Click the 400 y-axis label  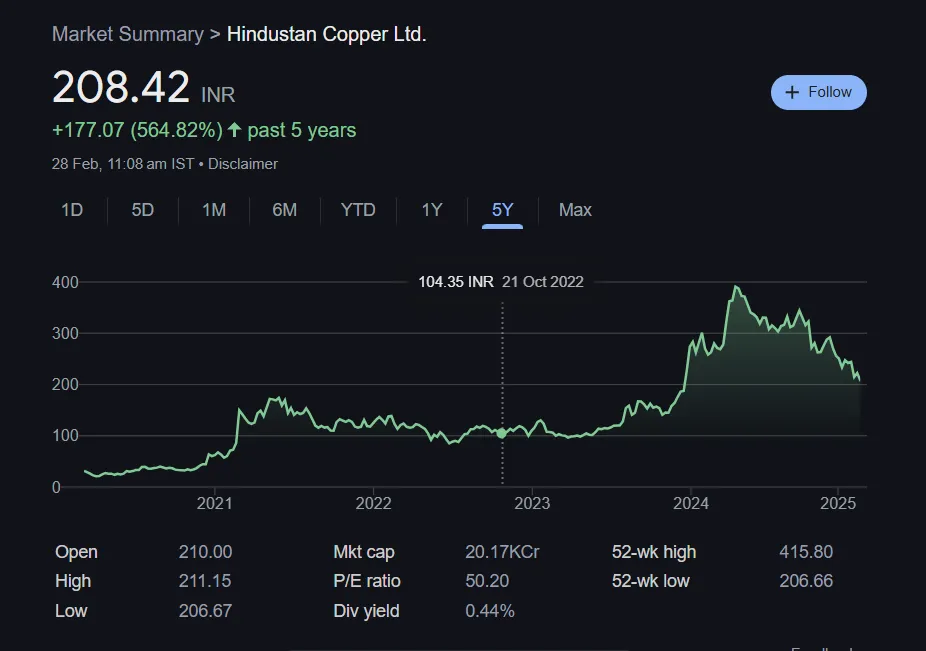click(65, 282)
